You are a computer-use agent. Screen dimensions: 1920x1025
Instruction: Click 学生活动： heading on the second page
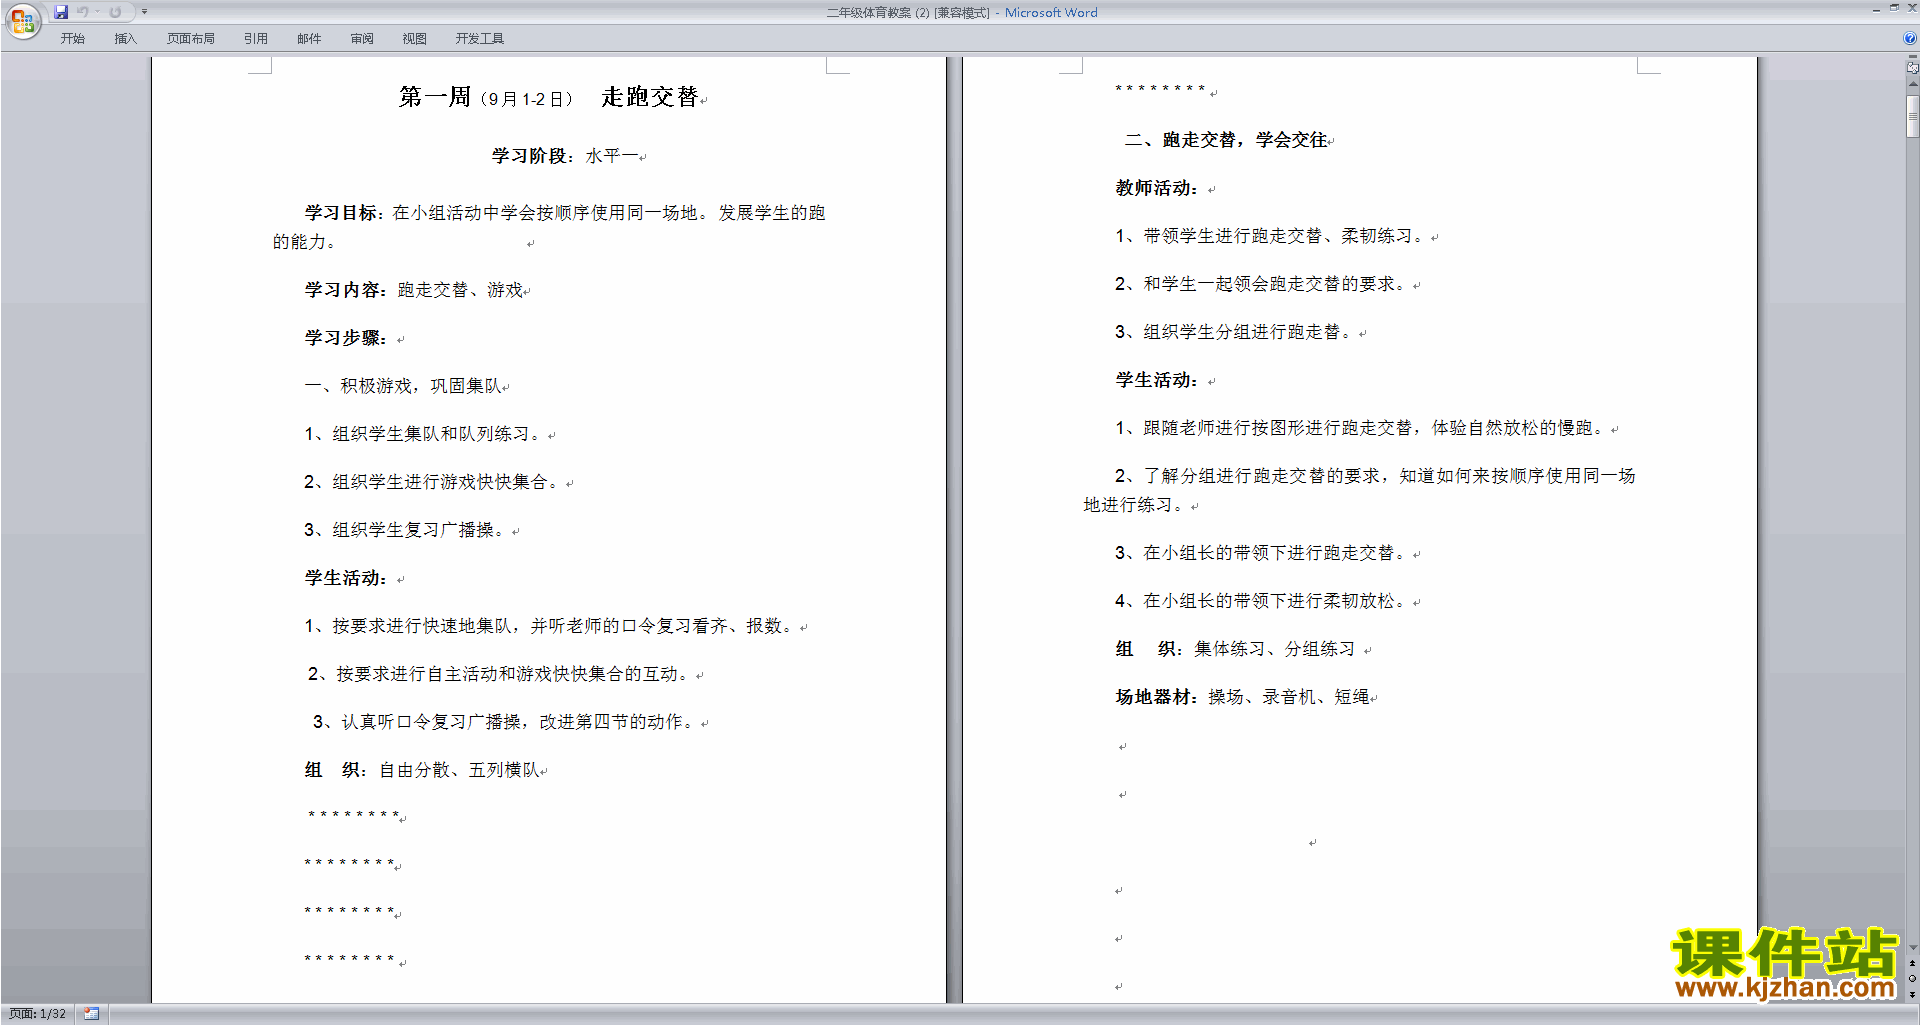[x=1157, y=380]
